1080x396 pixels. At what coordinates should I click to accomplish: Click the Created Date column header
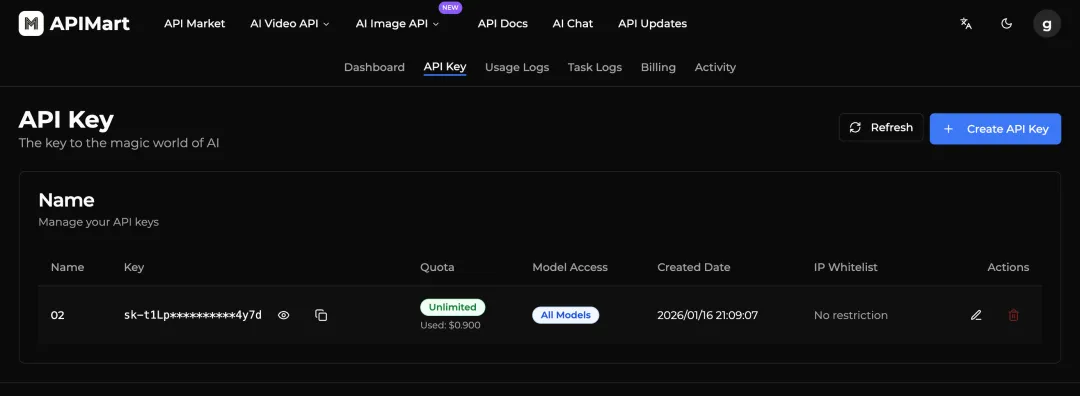pyautogui.click(x=694, y=267)
